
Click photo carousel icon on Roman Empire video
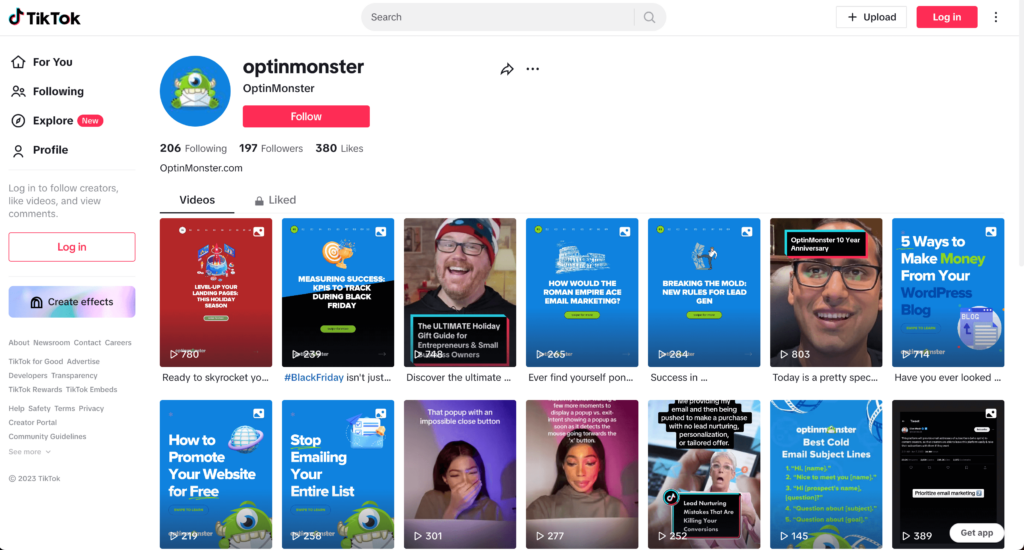point(625,231)
